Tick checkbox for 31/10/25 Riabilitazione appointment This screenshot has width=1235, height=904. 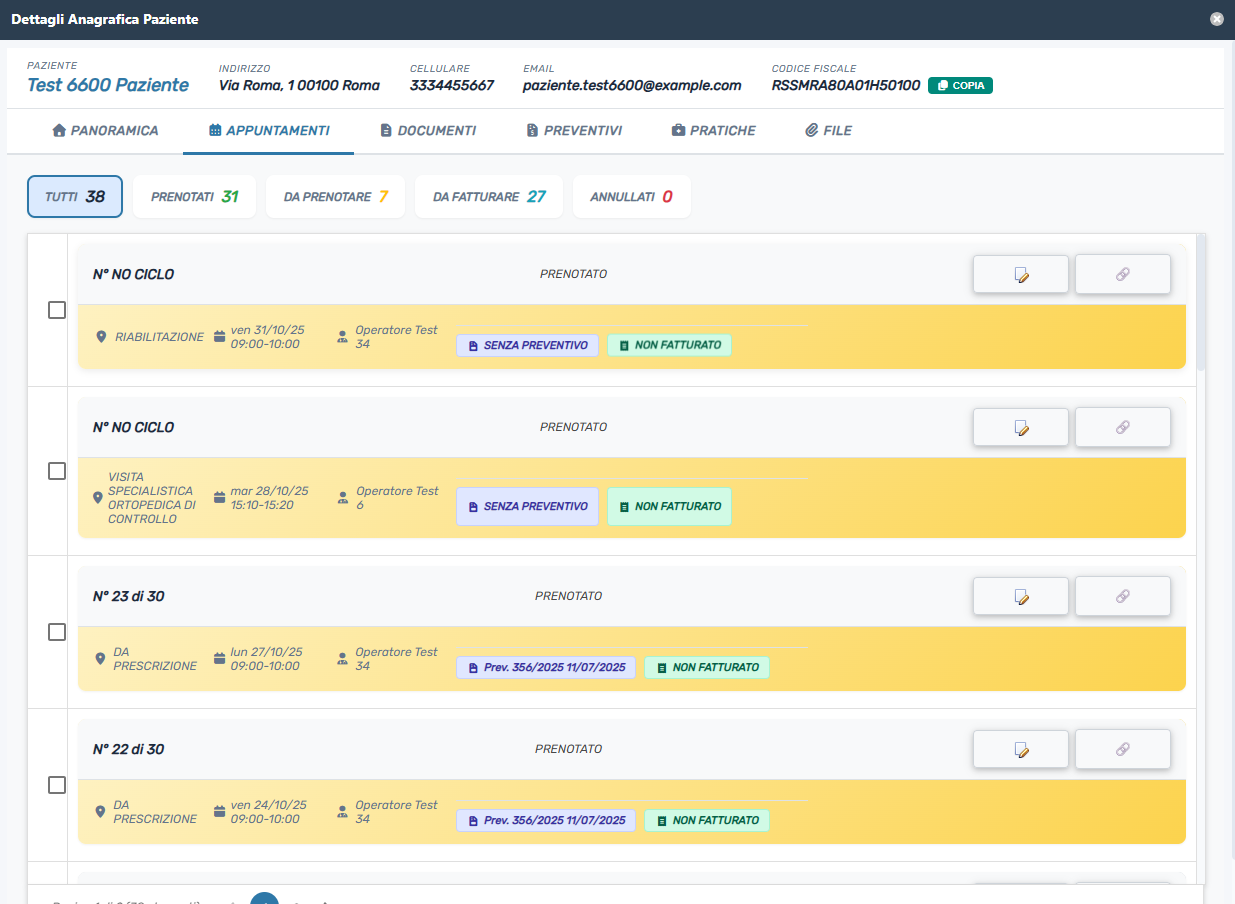pyautogui.click(x=57, y=310)
